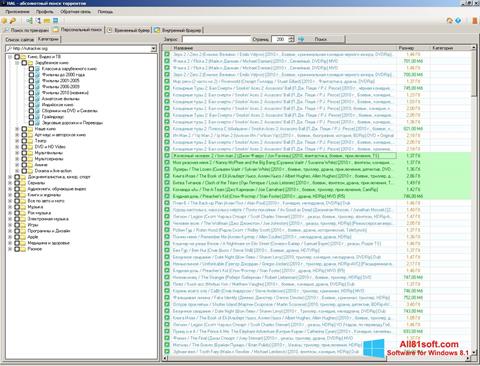Click the key icon in toolbar
This screenshot has height=366, width=480.
coord(13,21)
